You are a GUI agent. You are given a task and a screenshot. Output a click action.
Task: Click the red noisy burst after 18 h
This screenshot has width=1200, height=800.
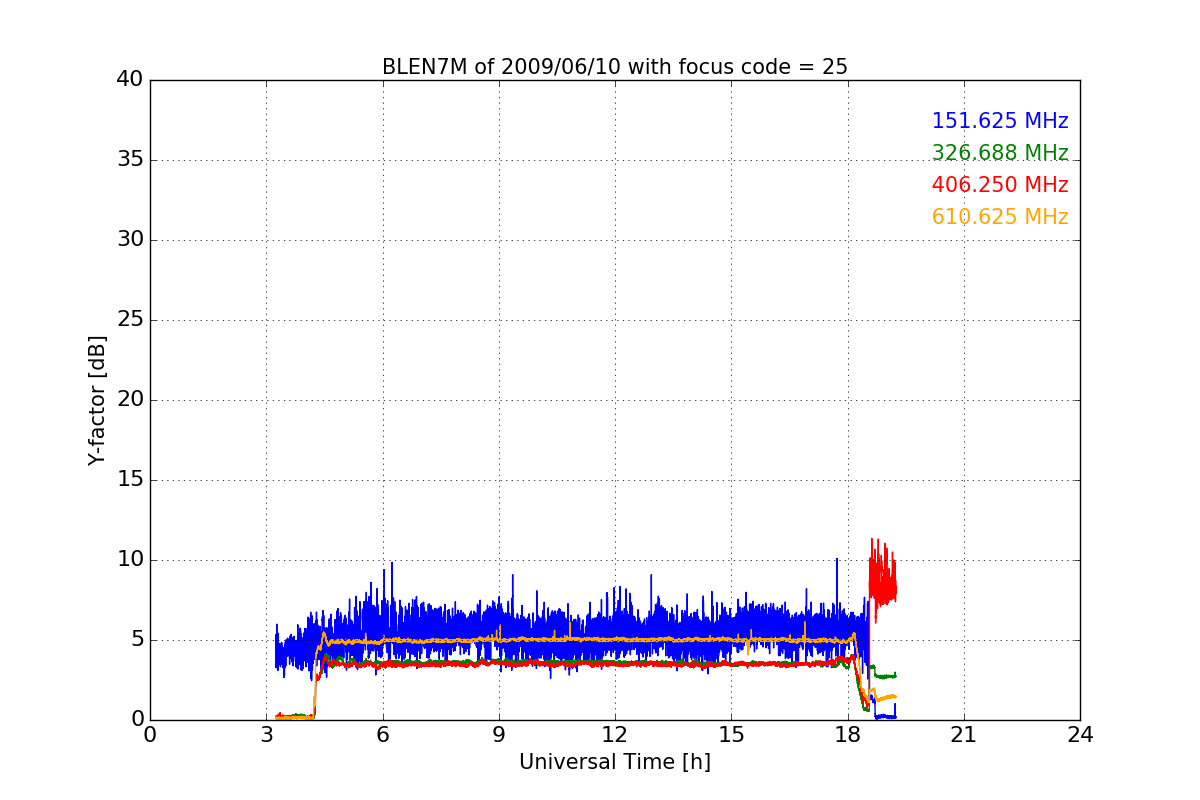[x=882, y=580]
